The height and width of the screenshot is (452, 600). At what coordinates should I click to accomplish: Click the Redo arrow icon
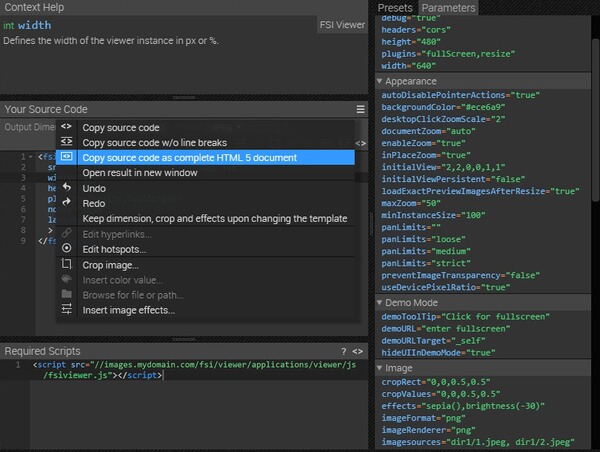(67, 203)
